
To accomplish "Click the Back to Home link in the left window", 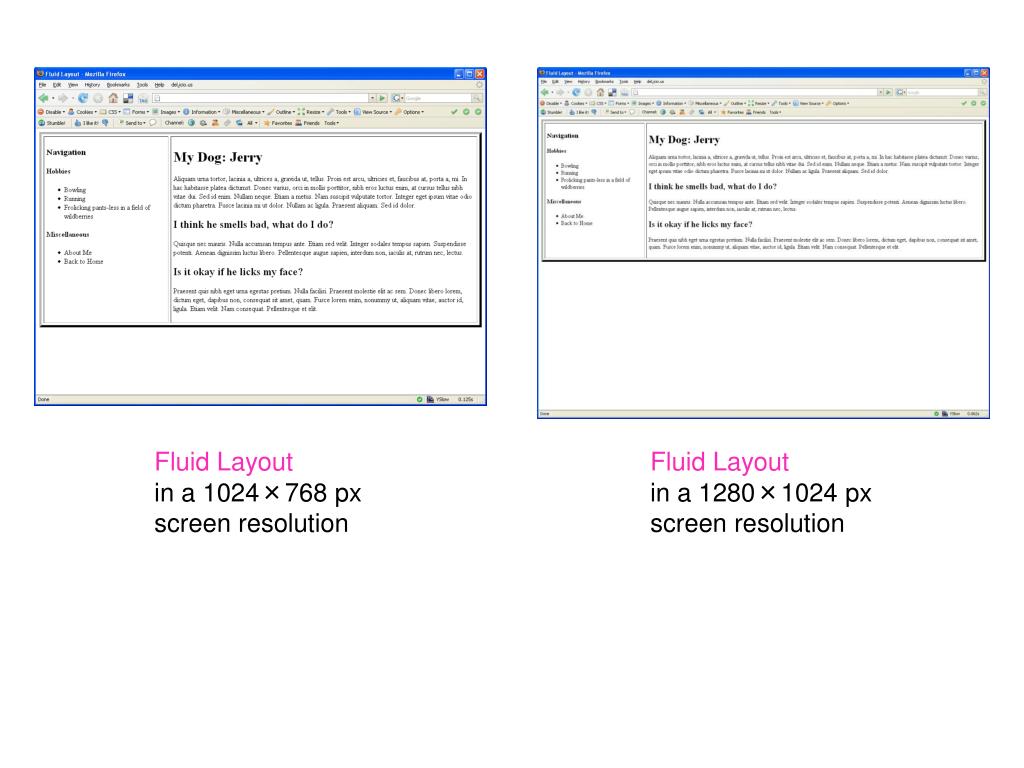I will 84,261.
